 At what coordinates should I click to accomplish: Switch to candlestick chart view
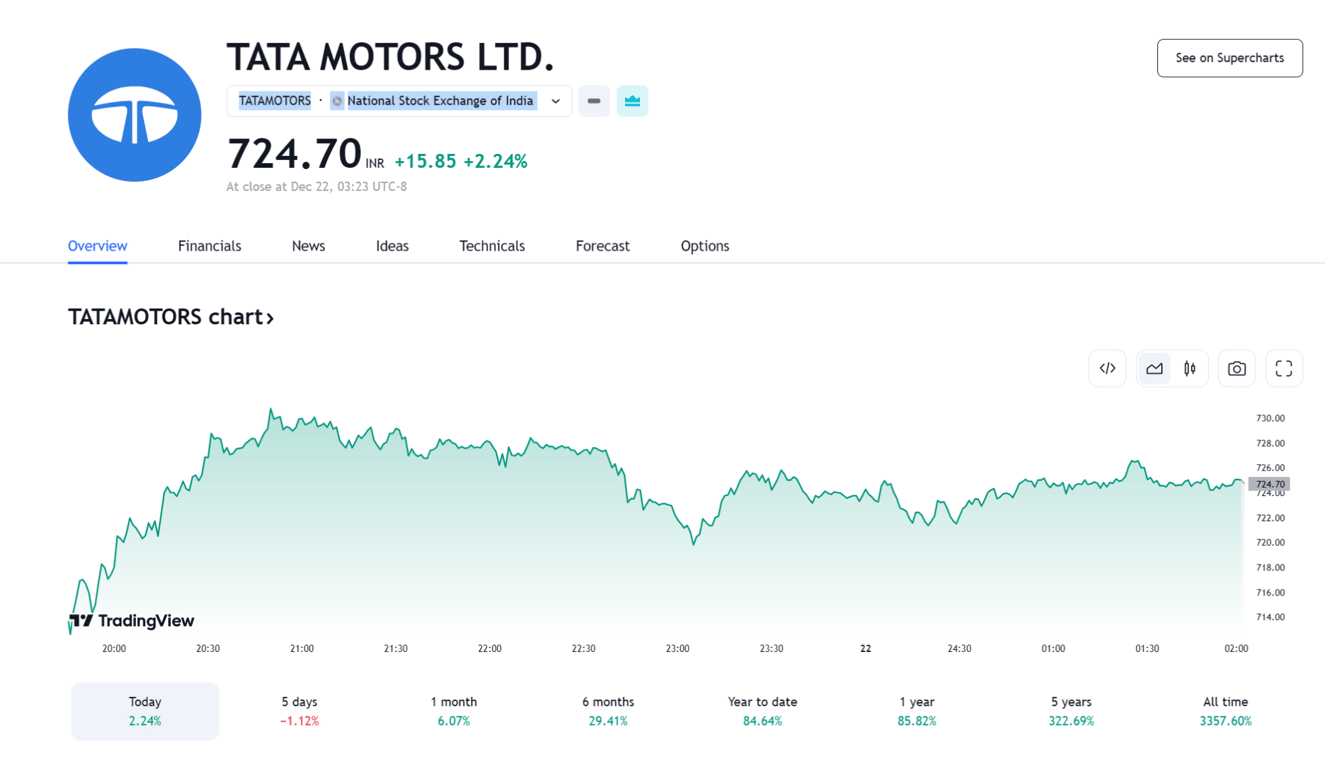tap(1190, 369)
